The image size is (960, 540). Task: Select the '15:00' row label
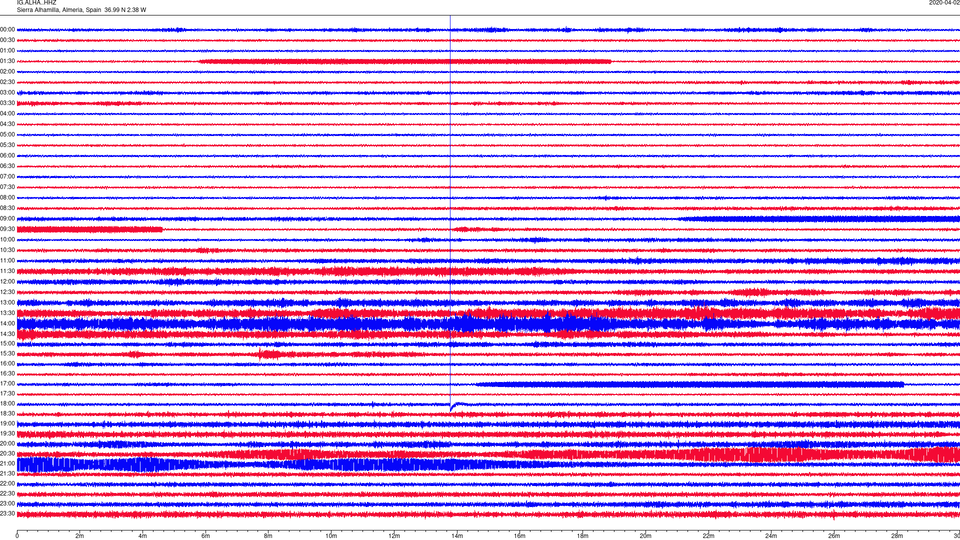click(7, 343)
